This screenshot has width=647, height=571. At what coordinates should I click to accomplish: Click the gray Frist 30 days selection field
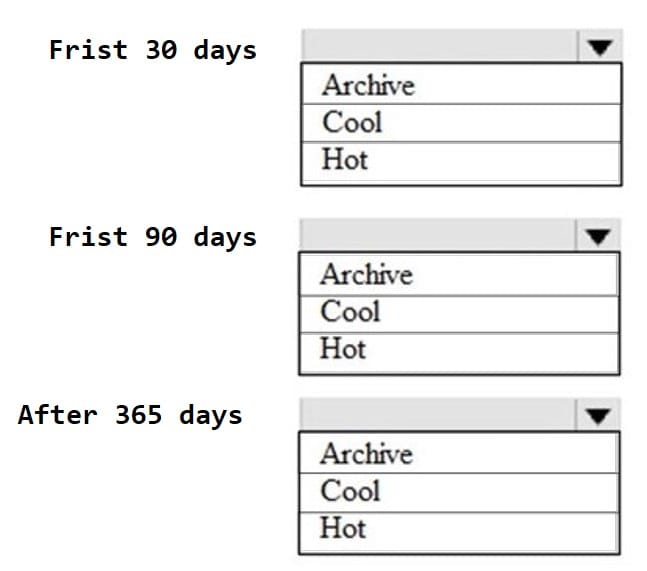[438, 45]
